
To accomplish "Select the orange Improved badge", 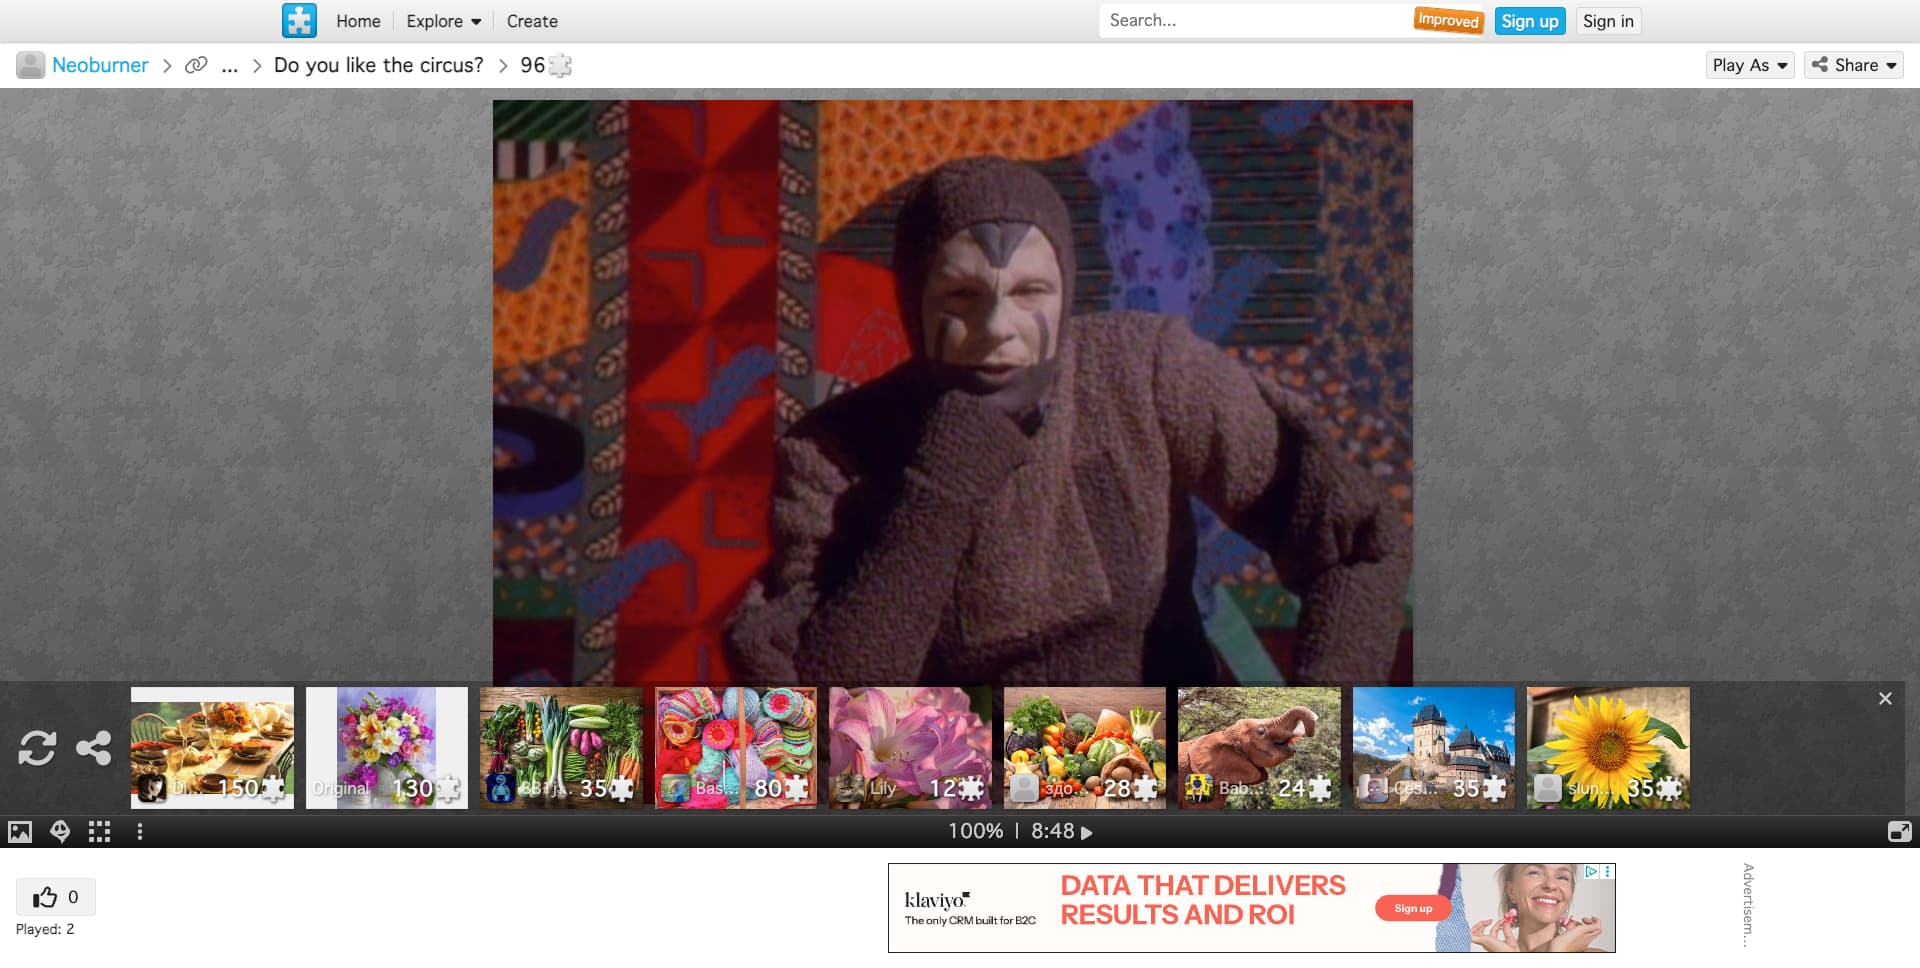I will pos(1447,20).
